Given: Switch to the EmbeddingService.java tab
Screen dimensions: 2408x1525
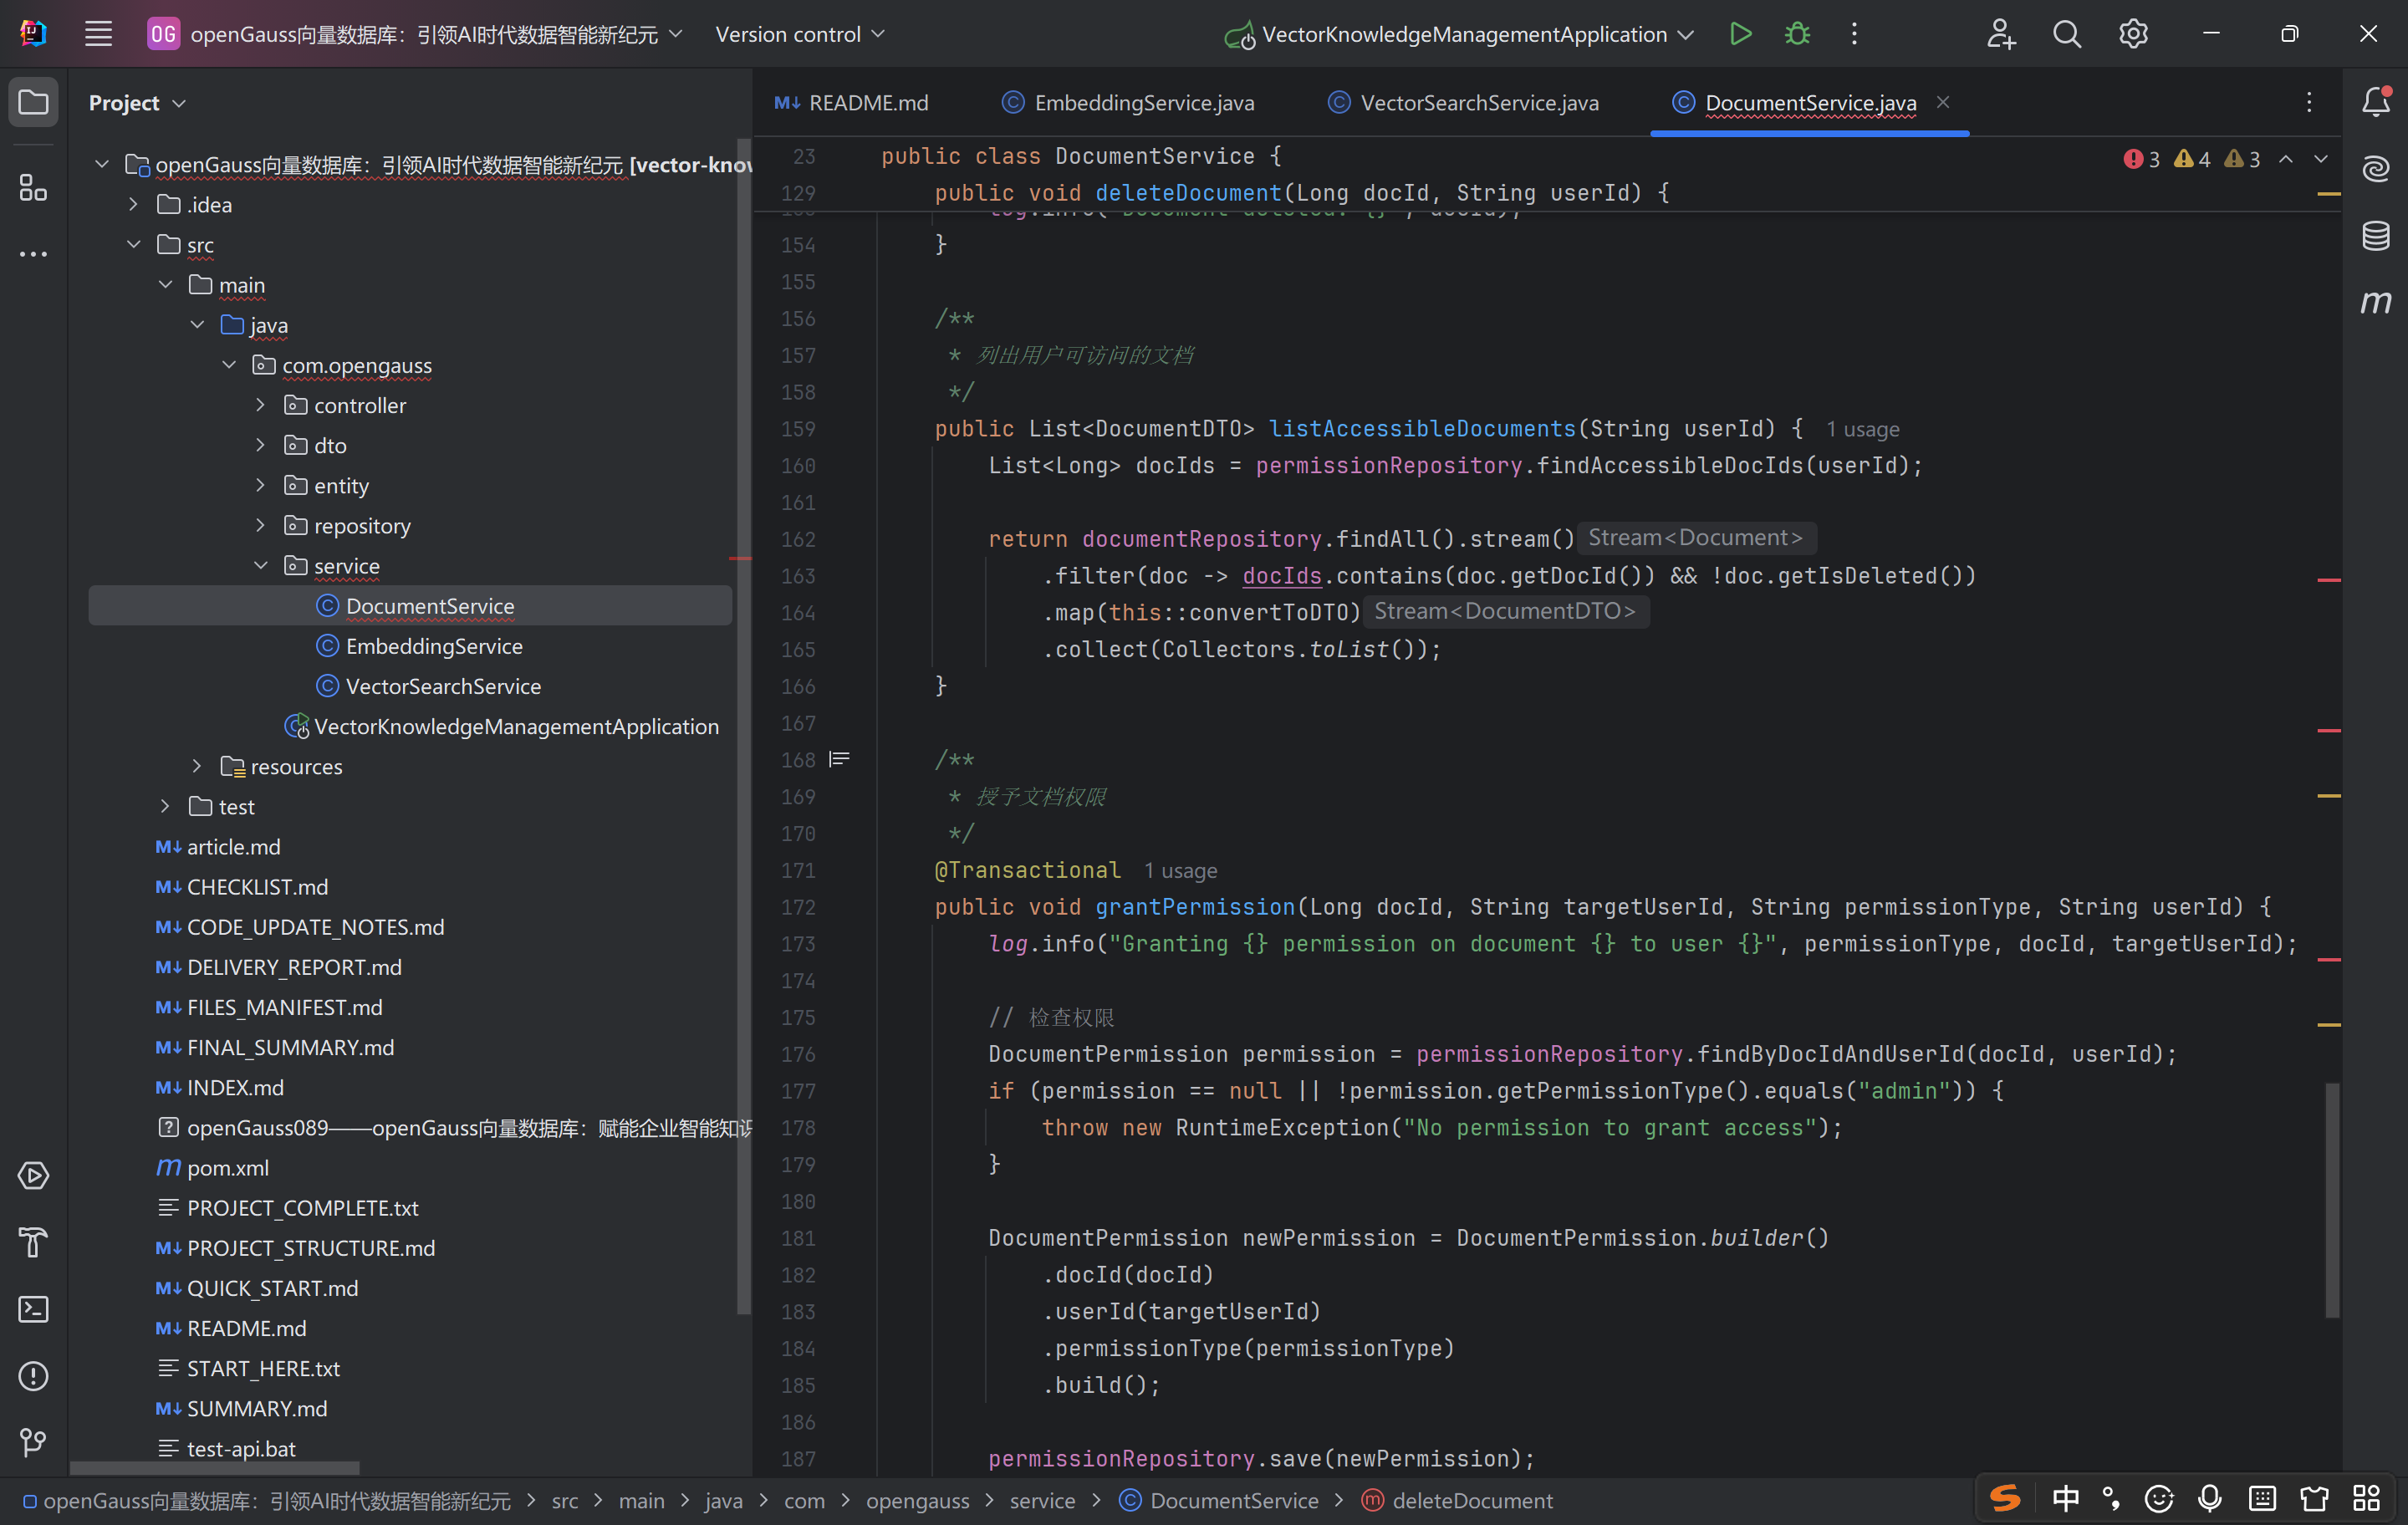Looking at the screenshot, I should [x=1143, y=103].
